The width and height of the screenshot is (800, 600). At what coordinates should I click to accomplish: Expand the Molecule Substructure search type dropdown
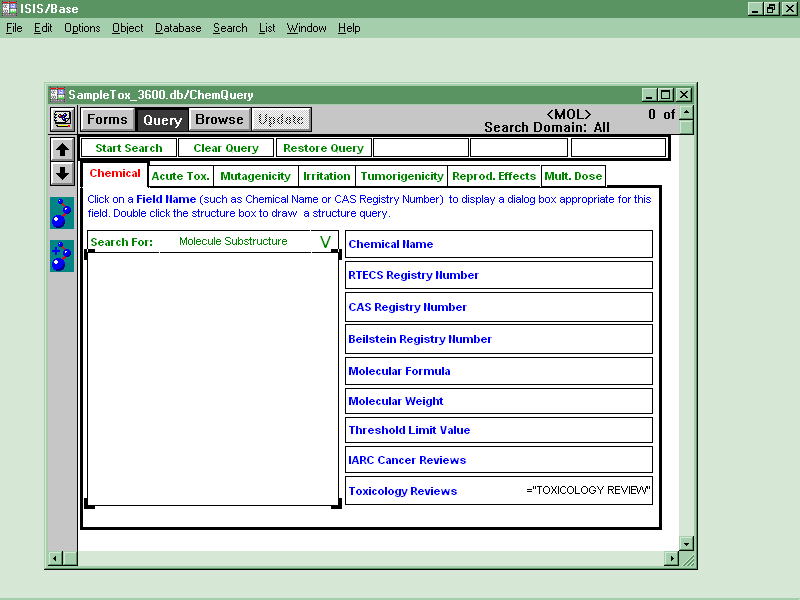click(325, 242)
